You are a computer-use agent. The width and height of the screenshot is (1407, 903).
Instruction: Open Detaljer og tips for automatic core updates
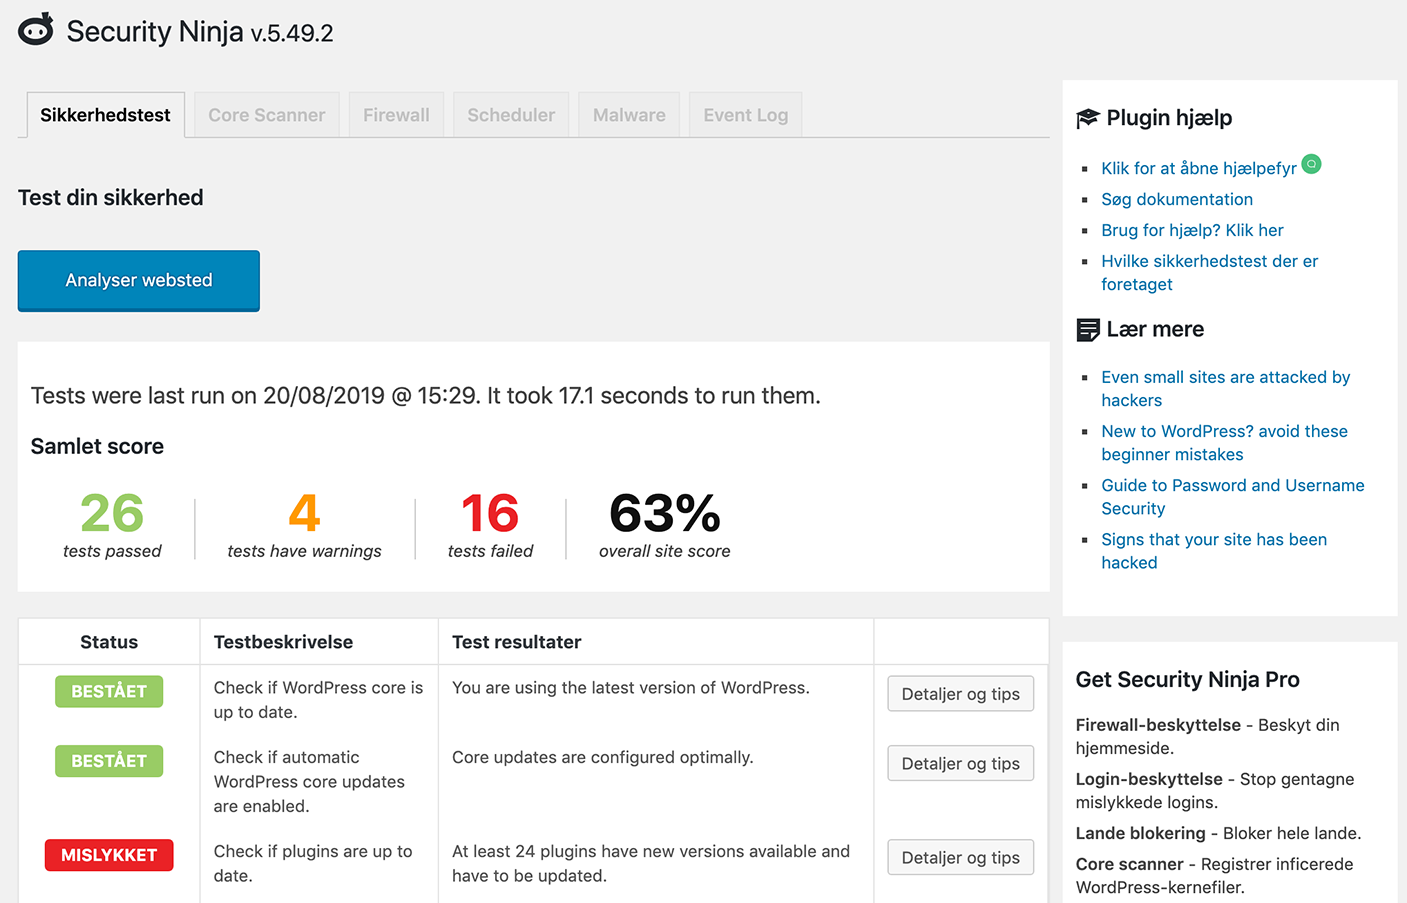click(x=960, y=763)
